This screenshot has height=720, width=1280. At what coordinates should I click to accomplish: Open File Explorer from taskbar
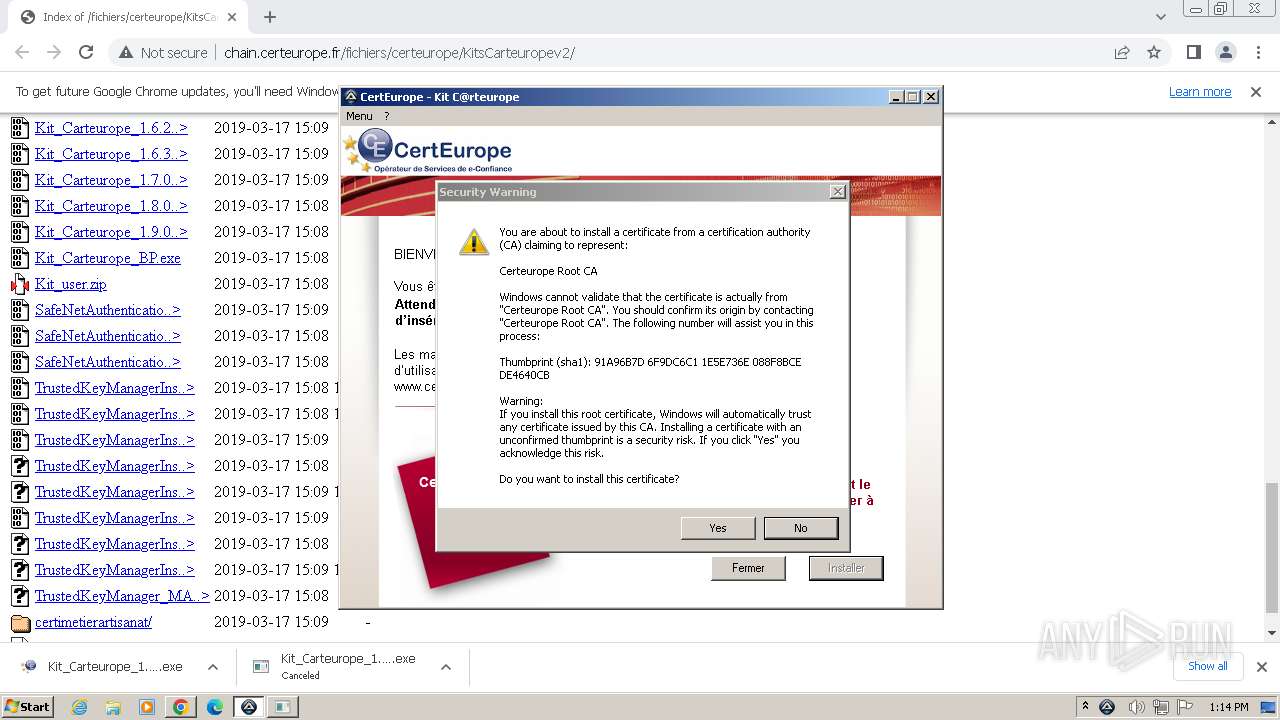point(113,707)
